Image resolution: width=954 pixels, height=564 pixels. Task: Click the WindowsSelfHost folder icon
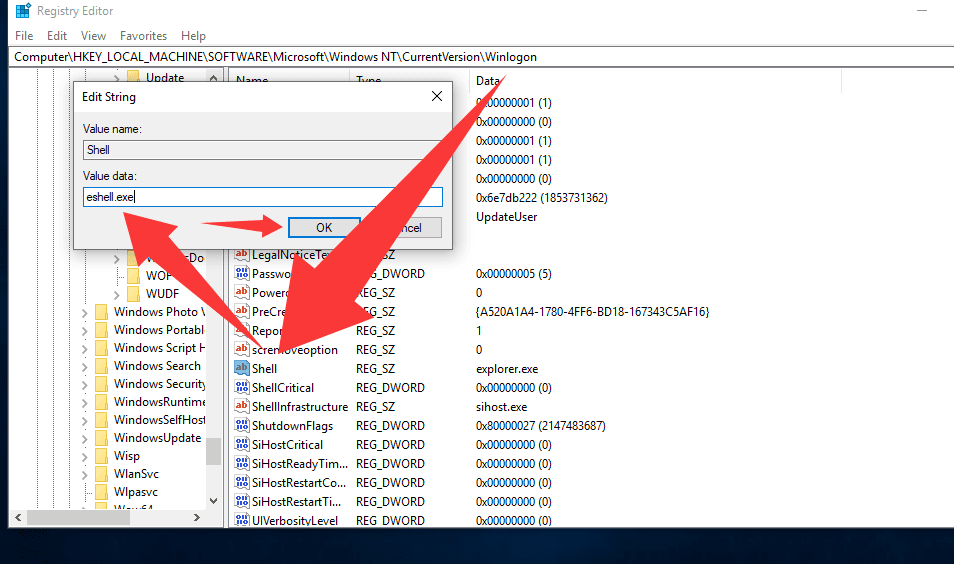[102, 420]
